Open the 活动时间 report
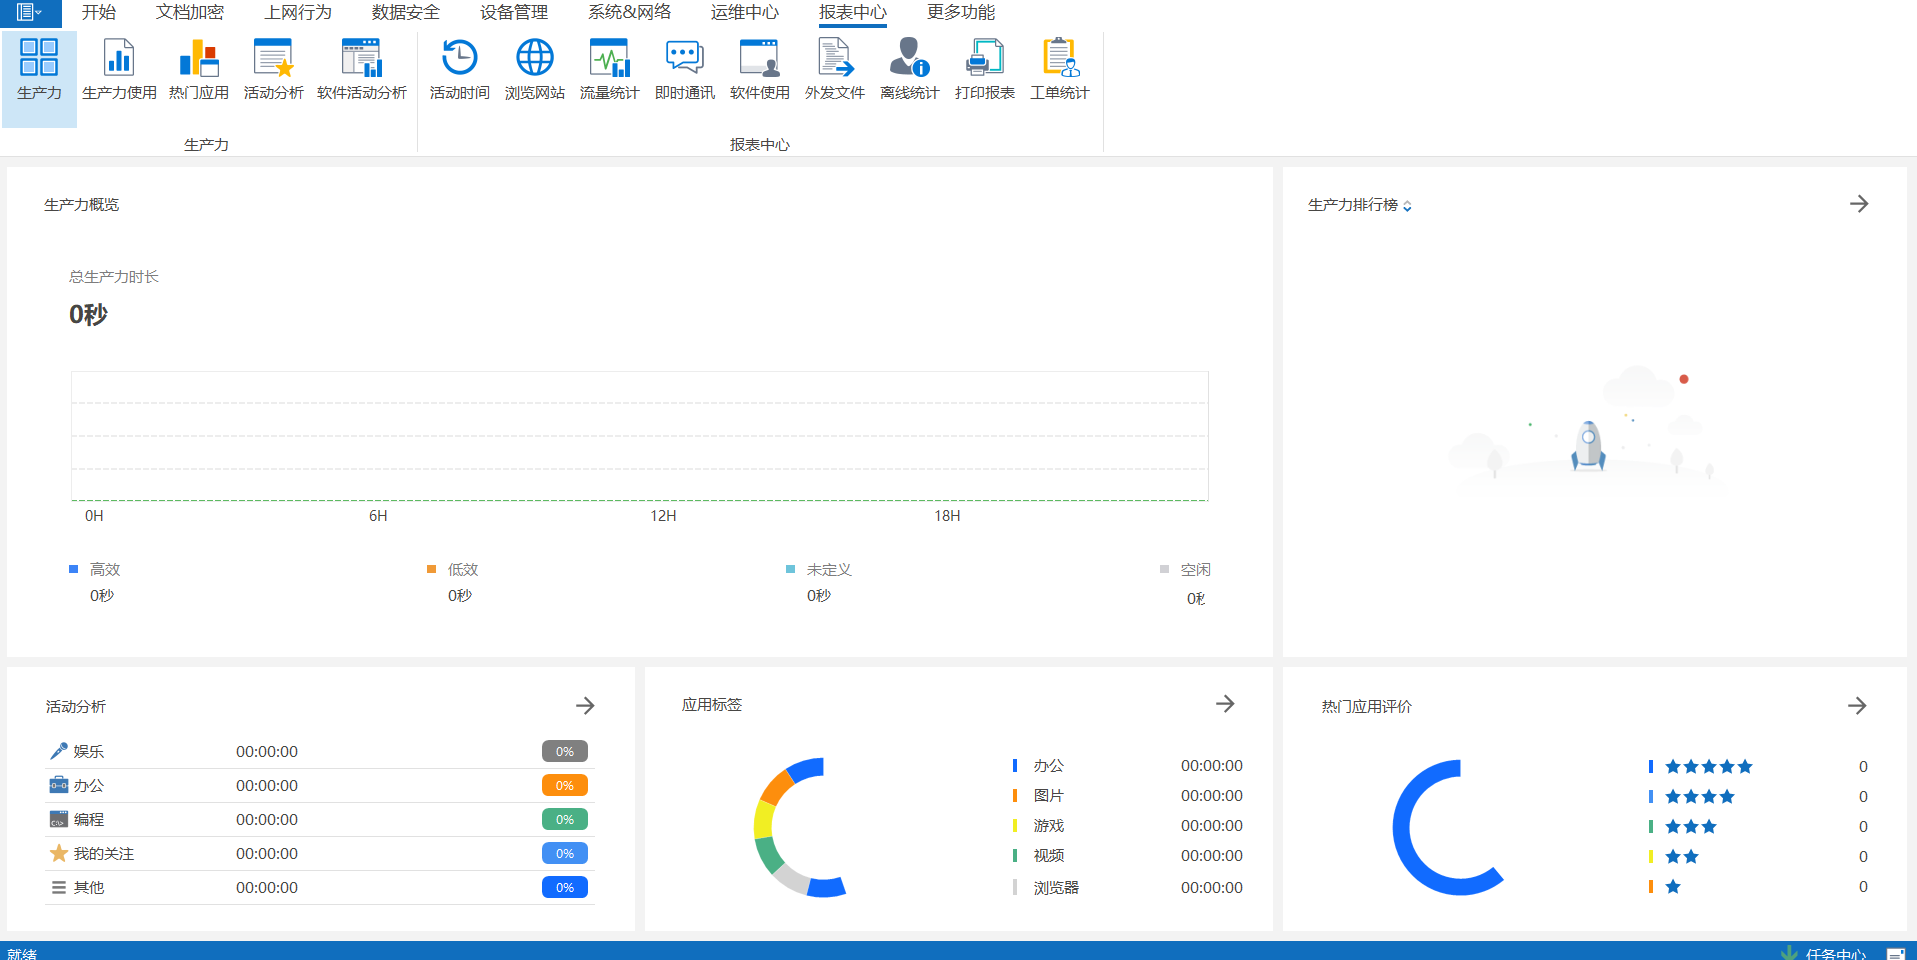The image size is (1917, 960). [x=459, y=69]
